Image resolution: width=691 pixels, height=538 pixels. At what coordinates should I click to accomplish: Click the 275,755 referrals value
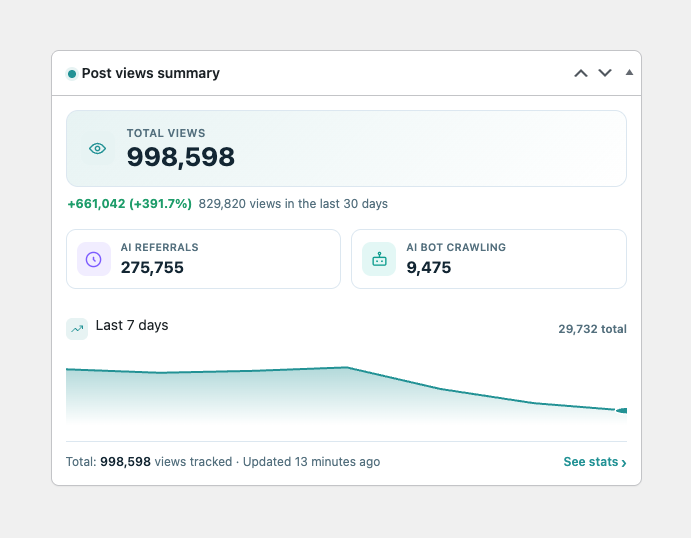pyautogui.click(x=152, y=267)
